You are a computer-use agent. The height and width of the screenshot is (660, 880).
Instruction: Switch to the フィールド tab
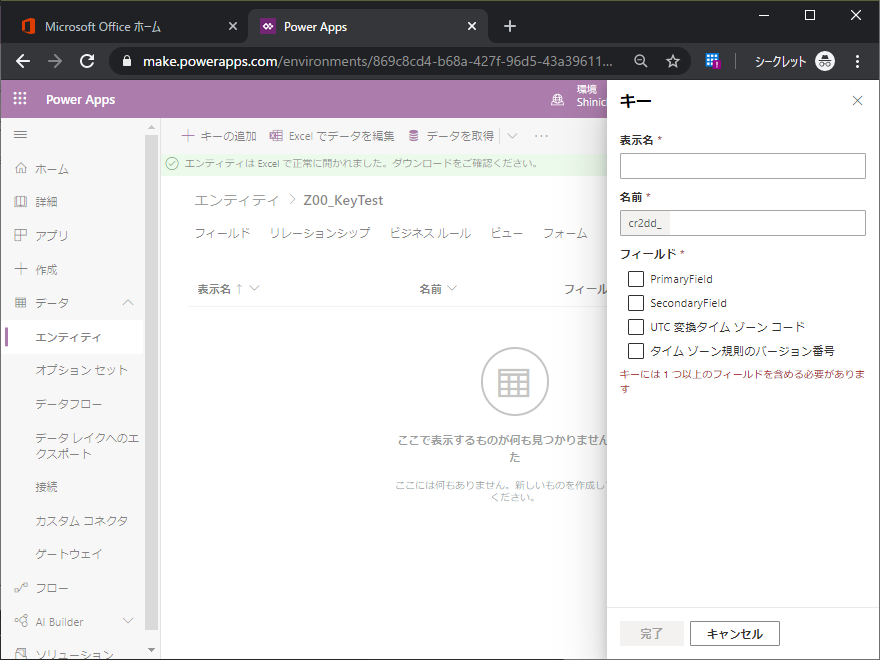pos(222,233)
